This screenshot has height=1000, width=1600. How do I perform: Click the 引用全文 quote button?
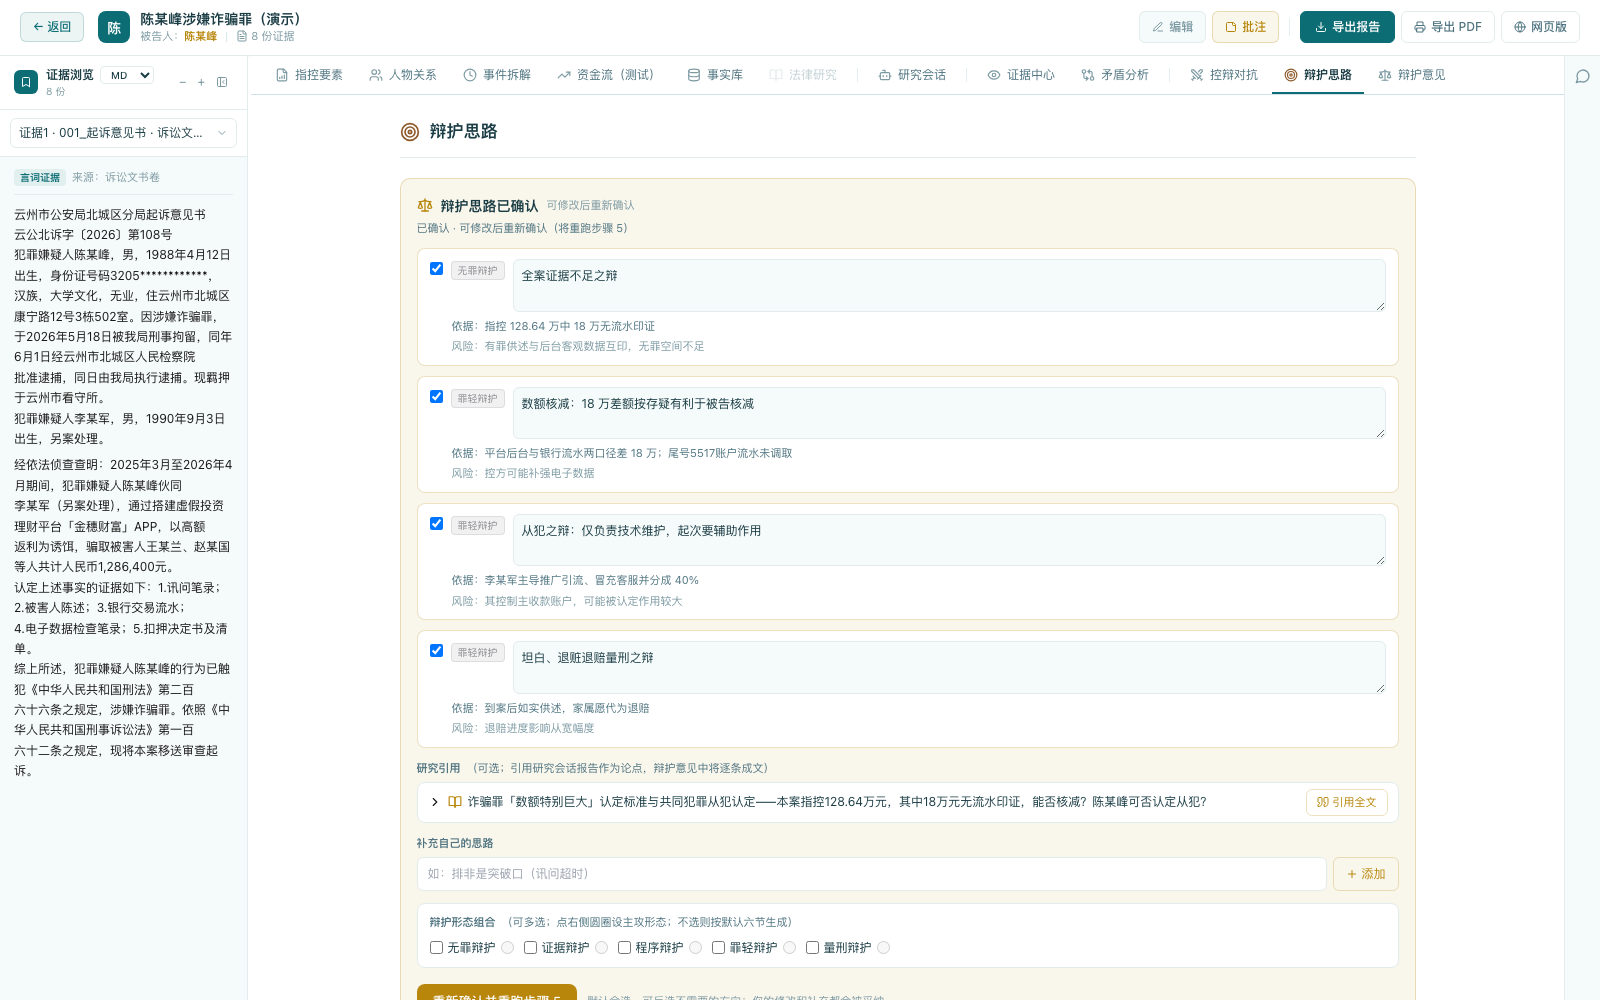1346,802
